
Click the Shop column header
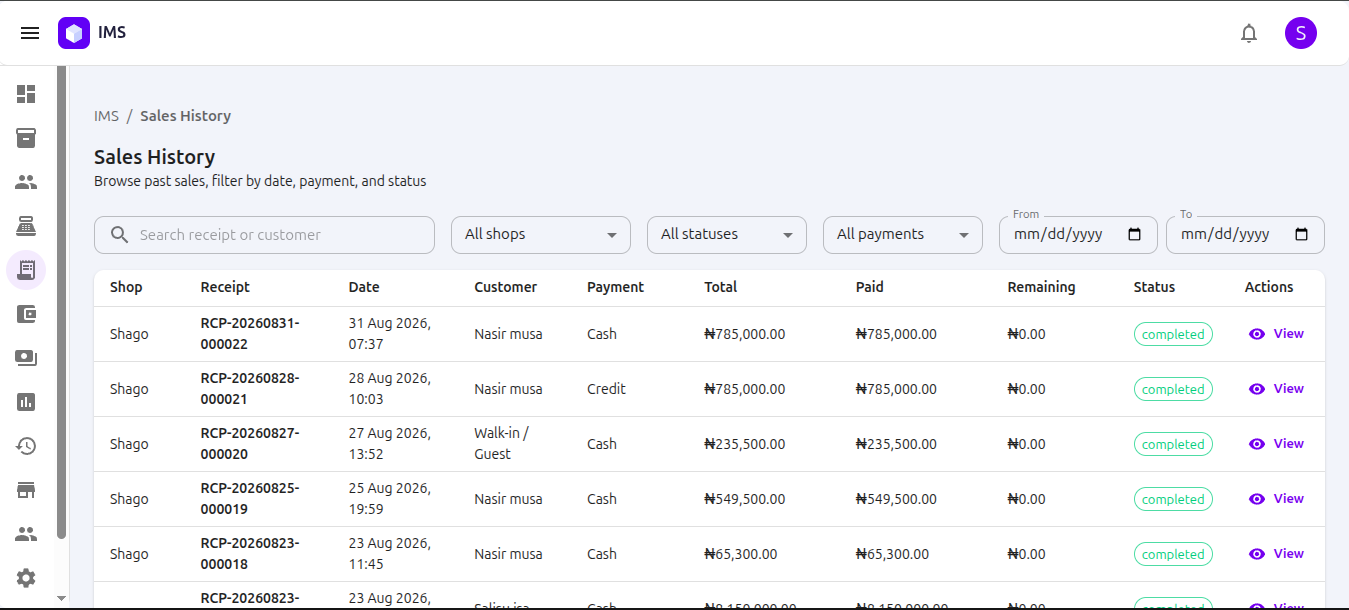pos(126,287)
